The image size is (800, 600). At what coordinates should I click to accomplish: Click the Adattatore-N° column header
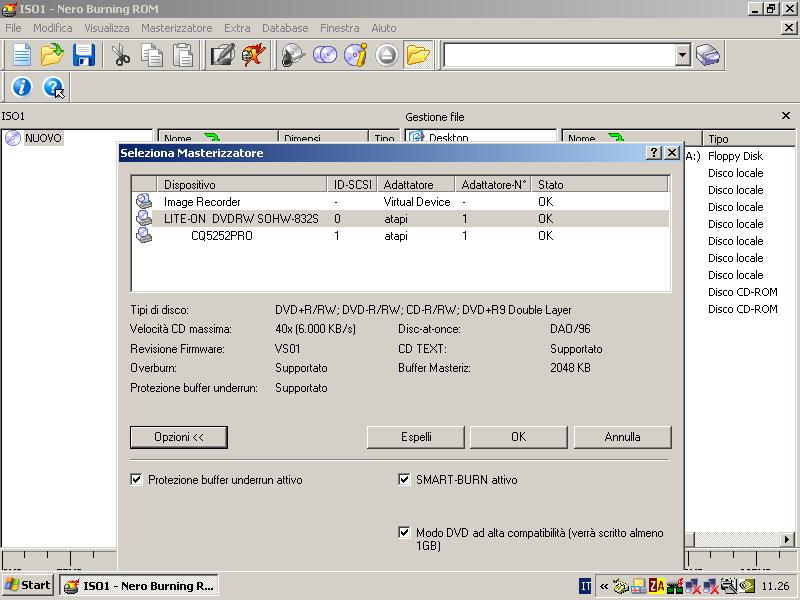[x=493, y=184]
